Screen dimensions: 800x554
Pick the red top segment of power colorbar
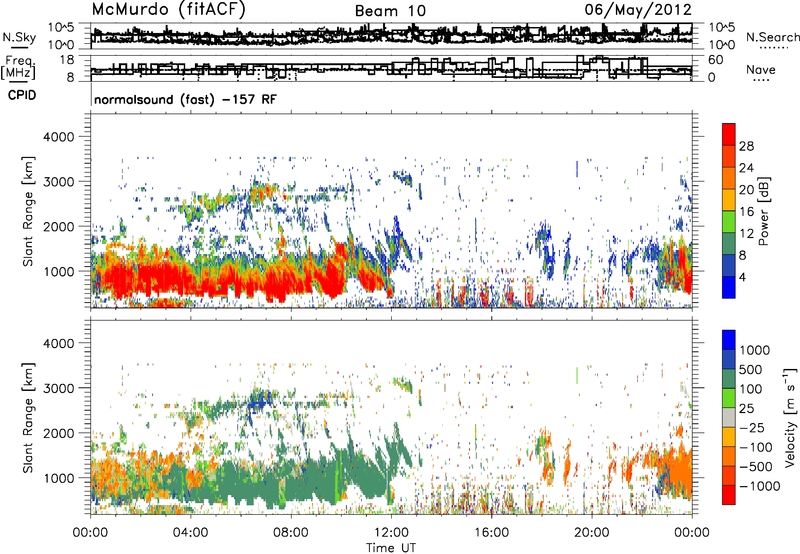click(729, 134)
